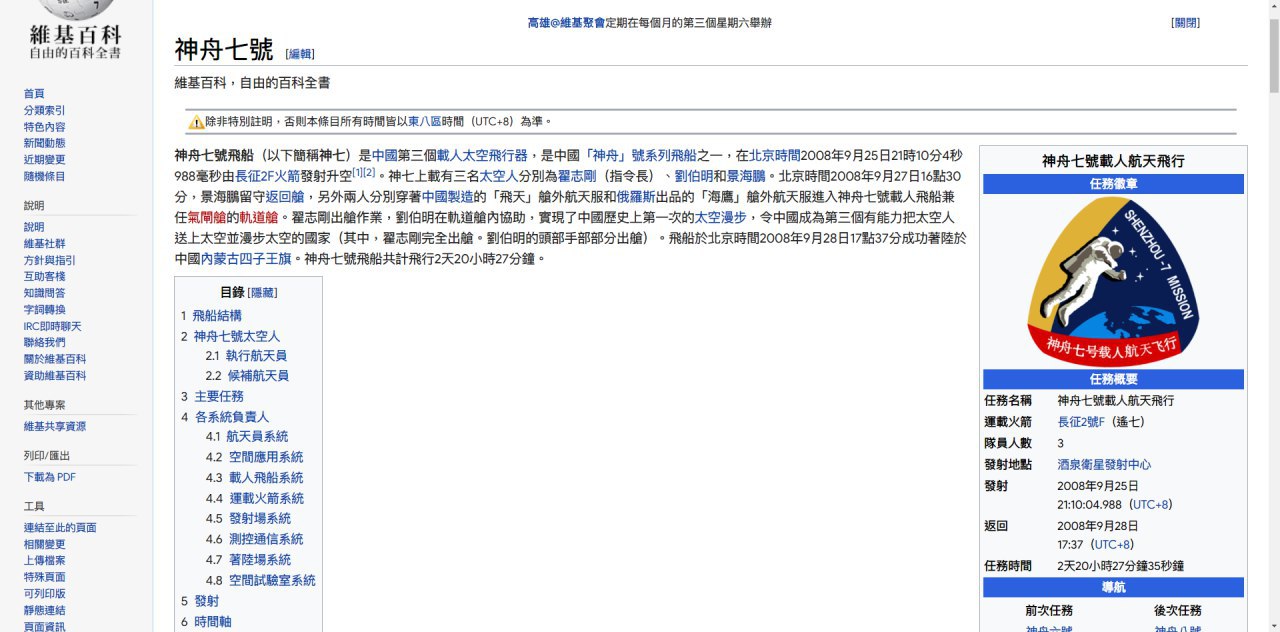Open the 編輯 link beside the title

tap(300, 54)
